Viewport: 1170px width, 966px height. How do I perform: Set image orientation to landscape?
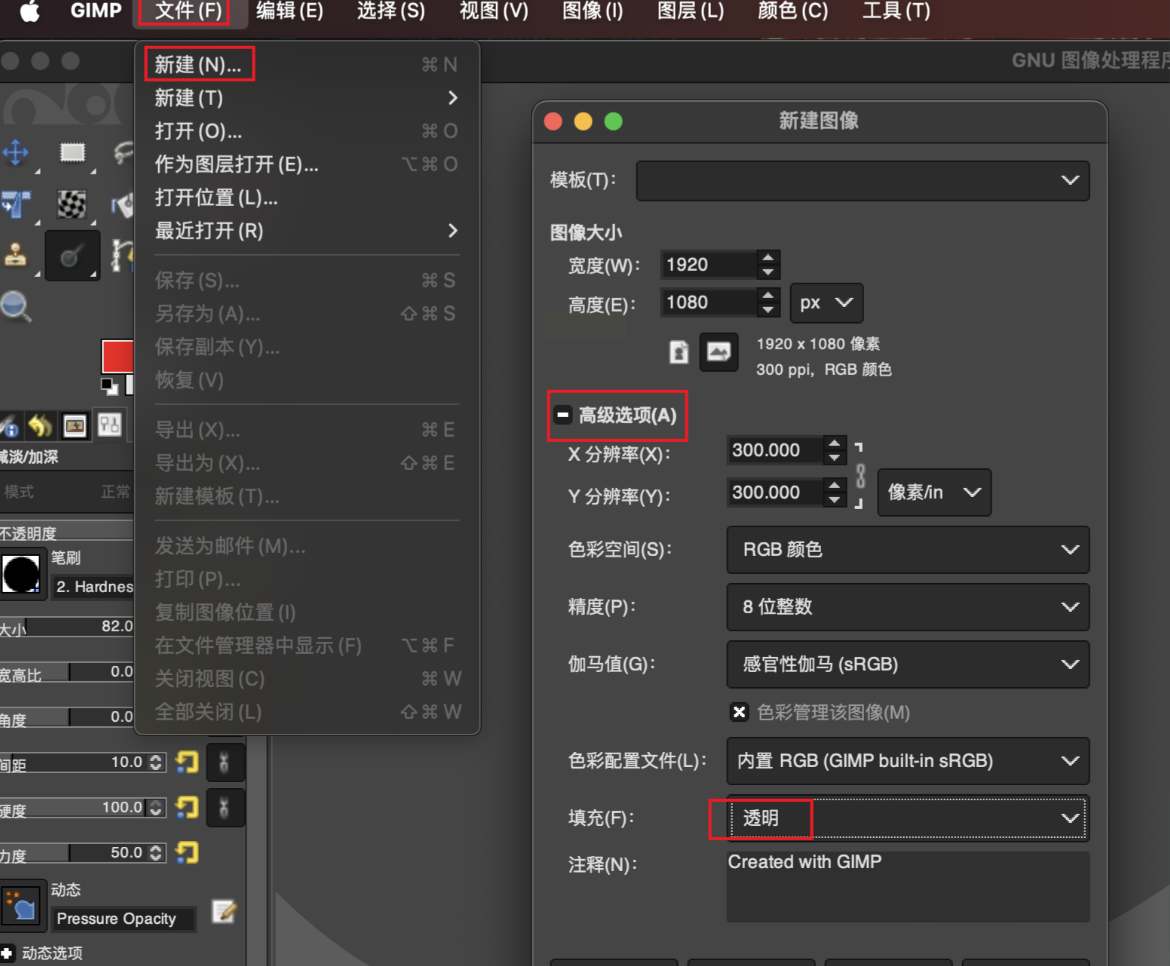pos(719,351)
